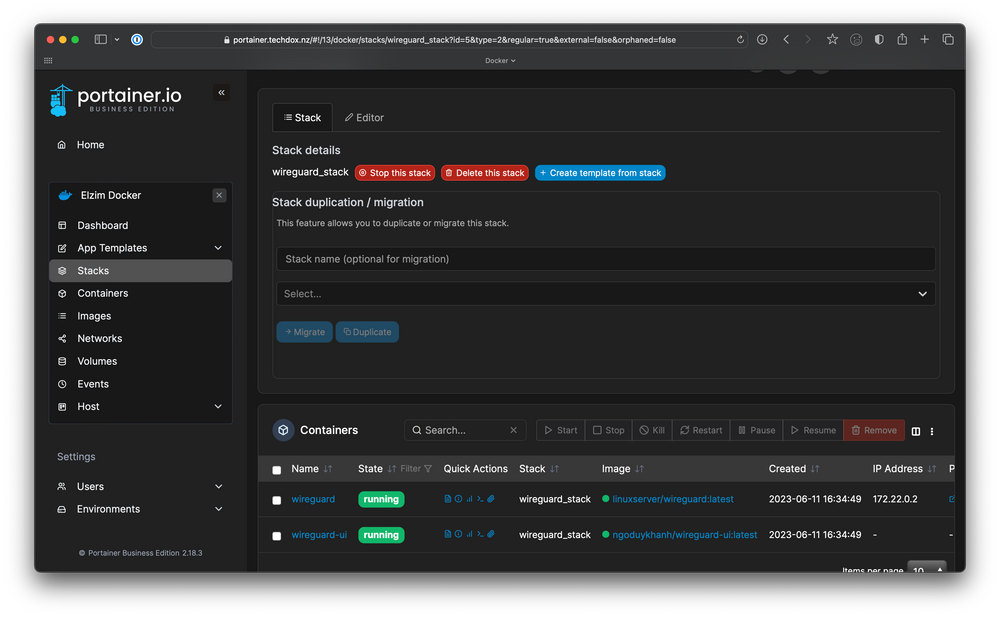Check the select-all checkbox in containers header

point(276,468)
